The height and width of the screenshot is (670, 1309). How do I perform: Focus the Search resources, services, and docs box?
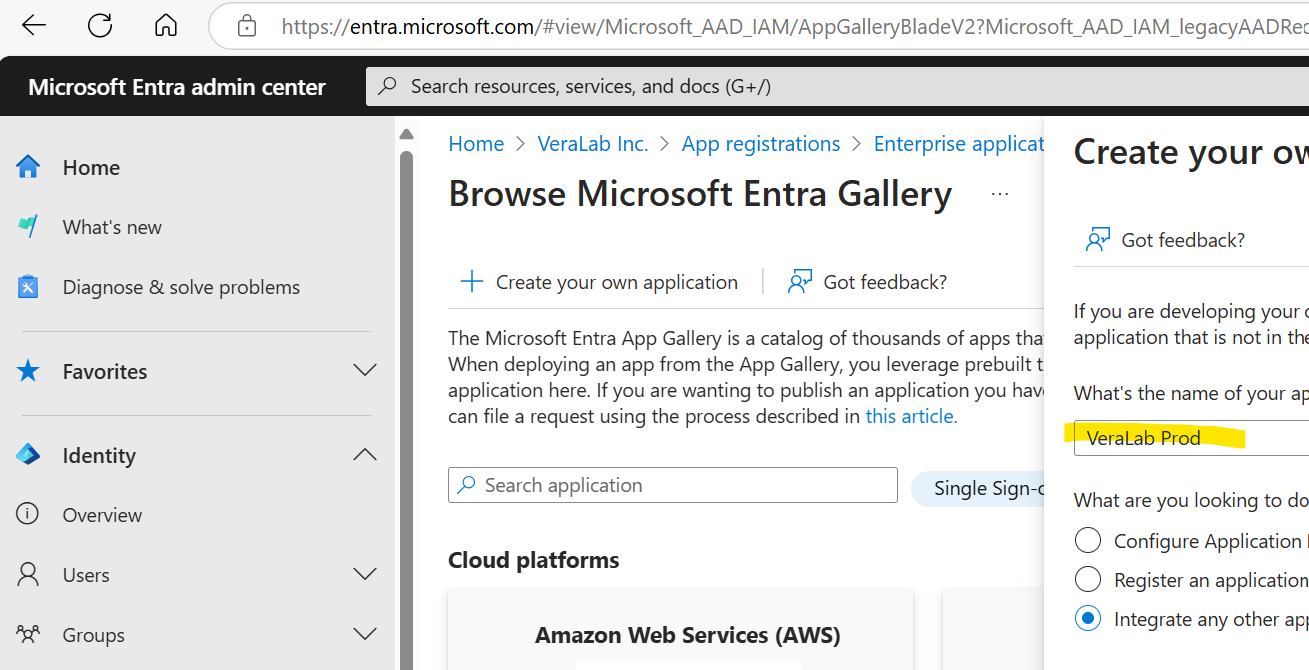coord(837,86)
